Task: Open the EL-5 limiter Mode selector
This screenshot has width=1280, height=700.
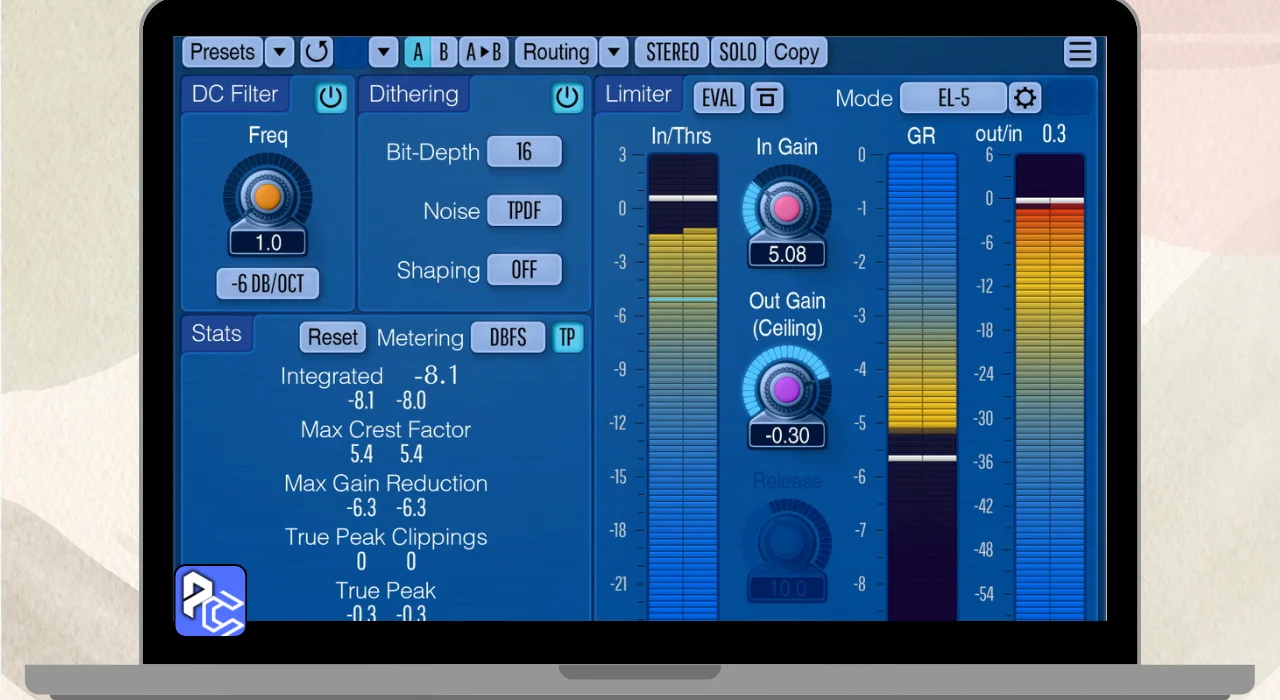Action: tap(952, 98)
